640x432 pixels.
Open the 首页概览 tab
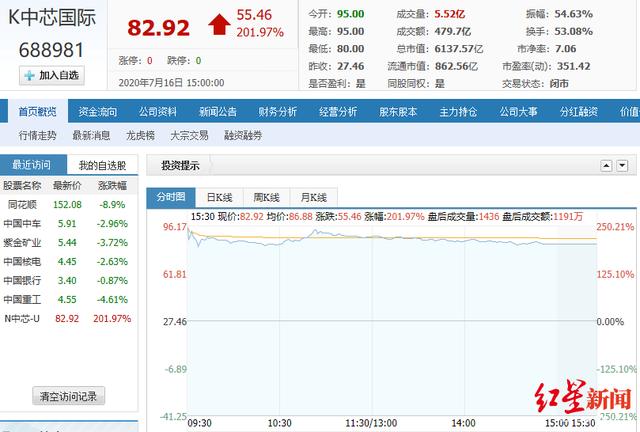[38, 111]
